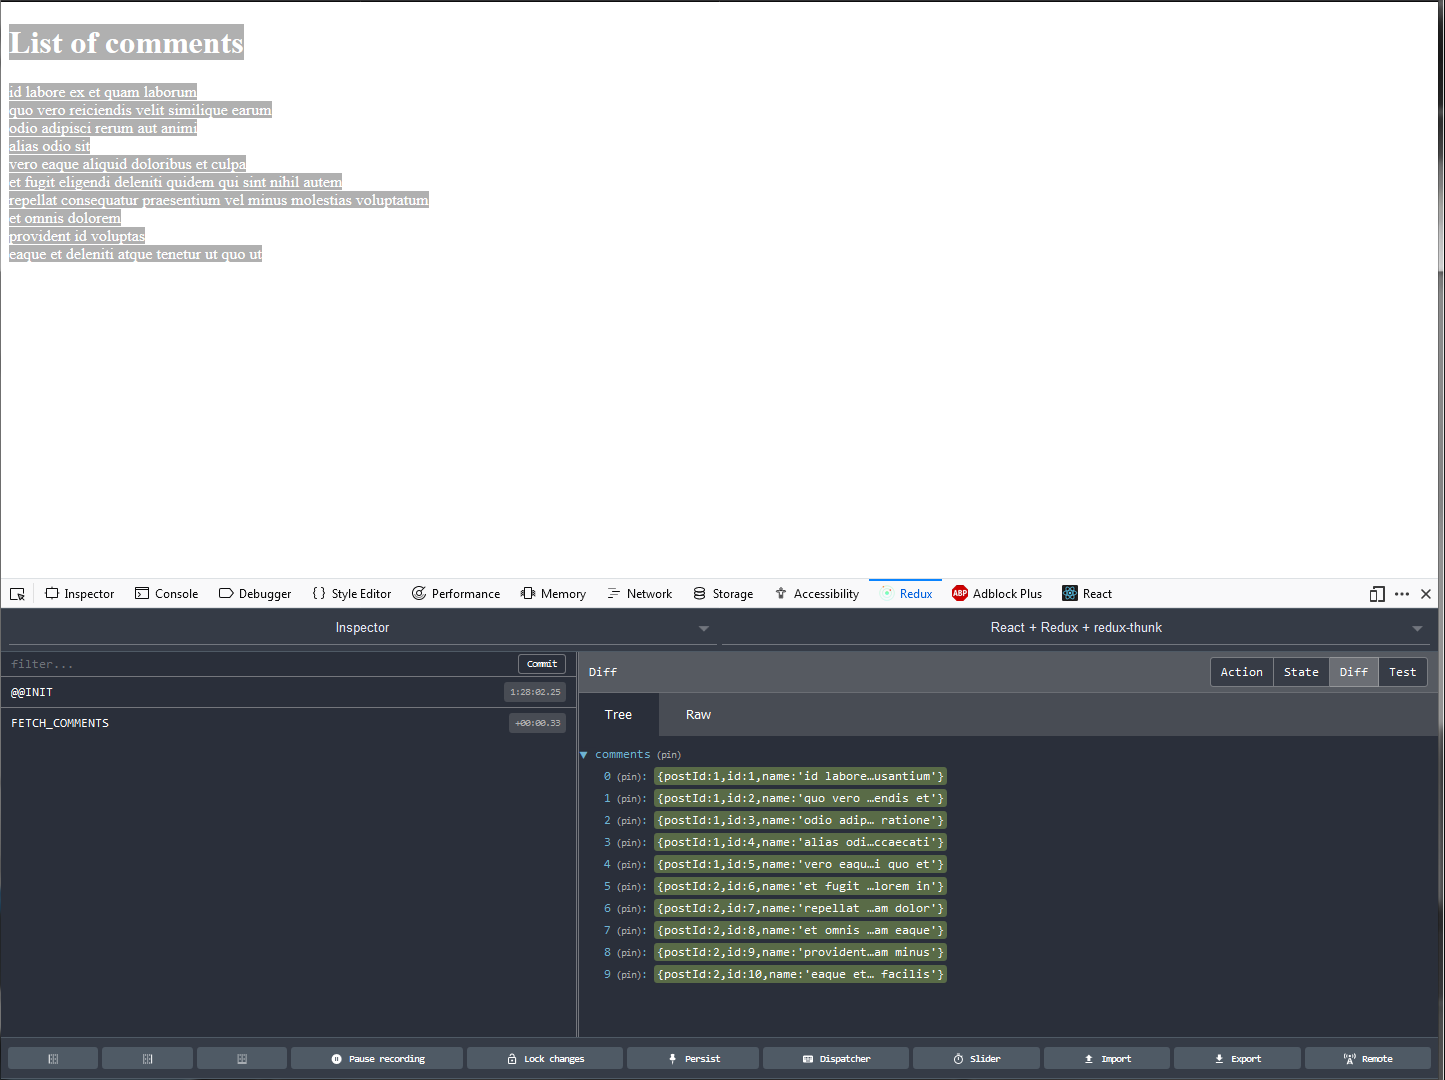Toggle Lock changes

coord(545,1058)
